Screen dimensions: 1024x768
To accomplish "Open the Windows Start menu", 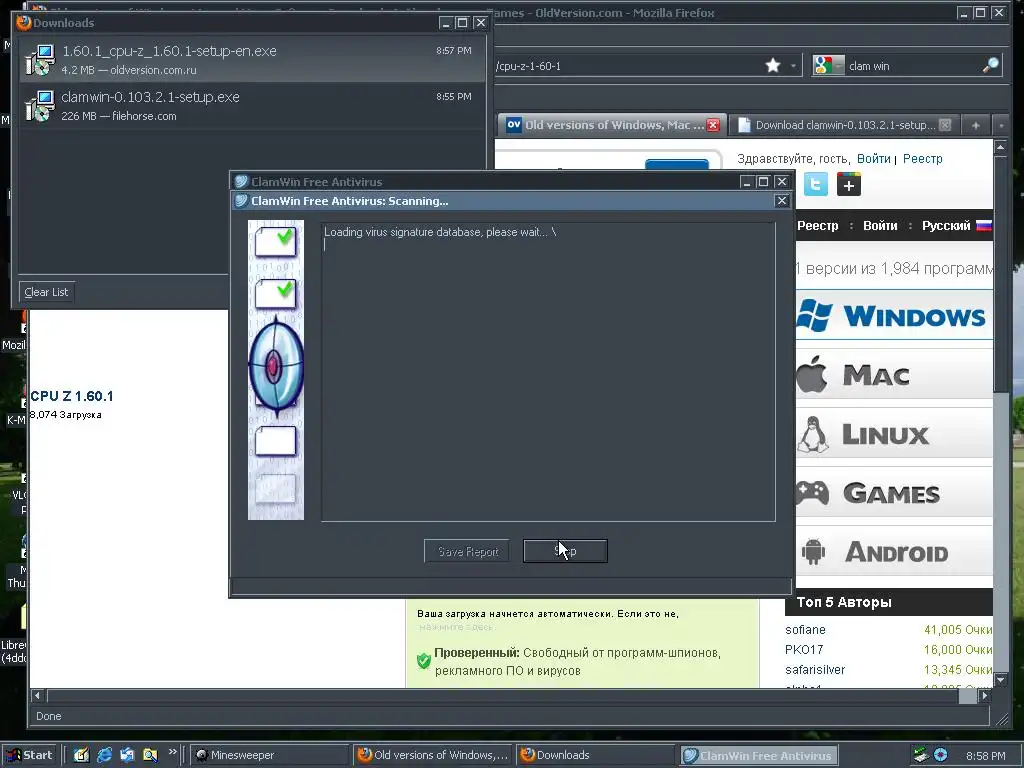I will (x=30, y=755).
